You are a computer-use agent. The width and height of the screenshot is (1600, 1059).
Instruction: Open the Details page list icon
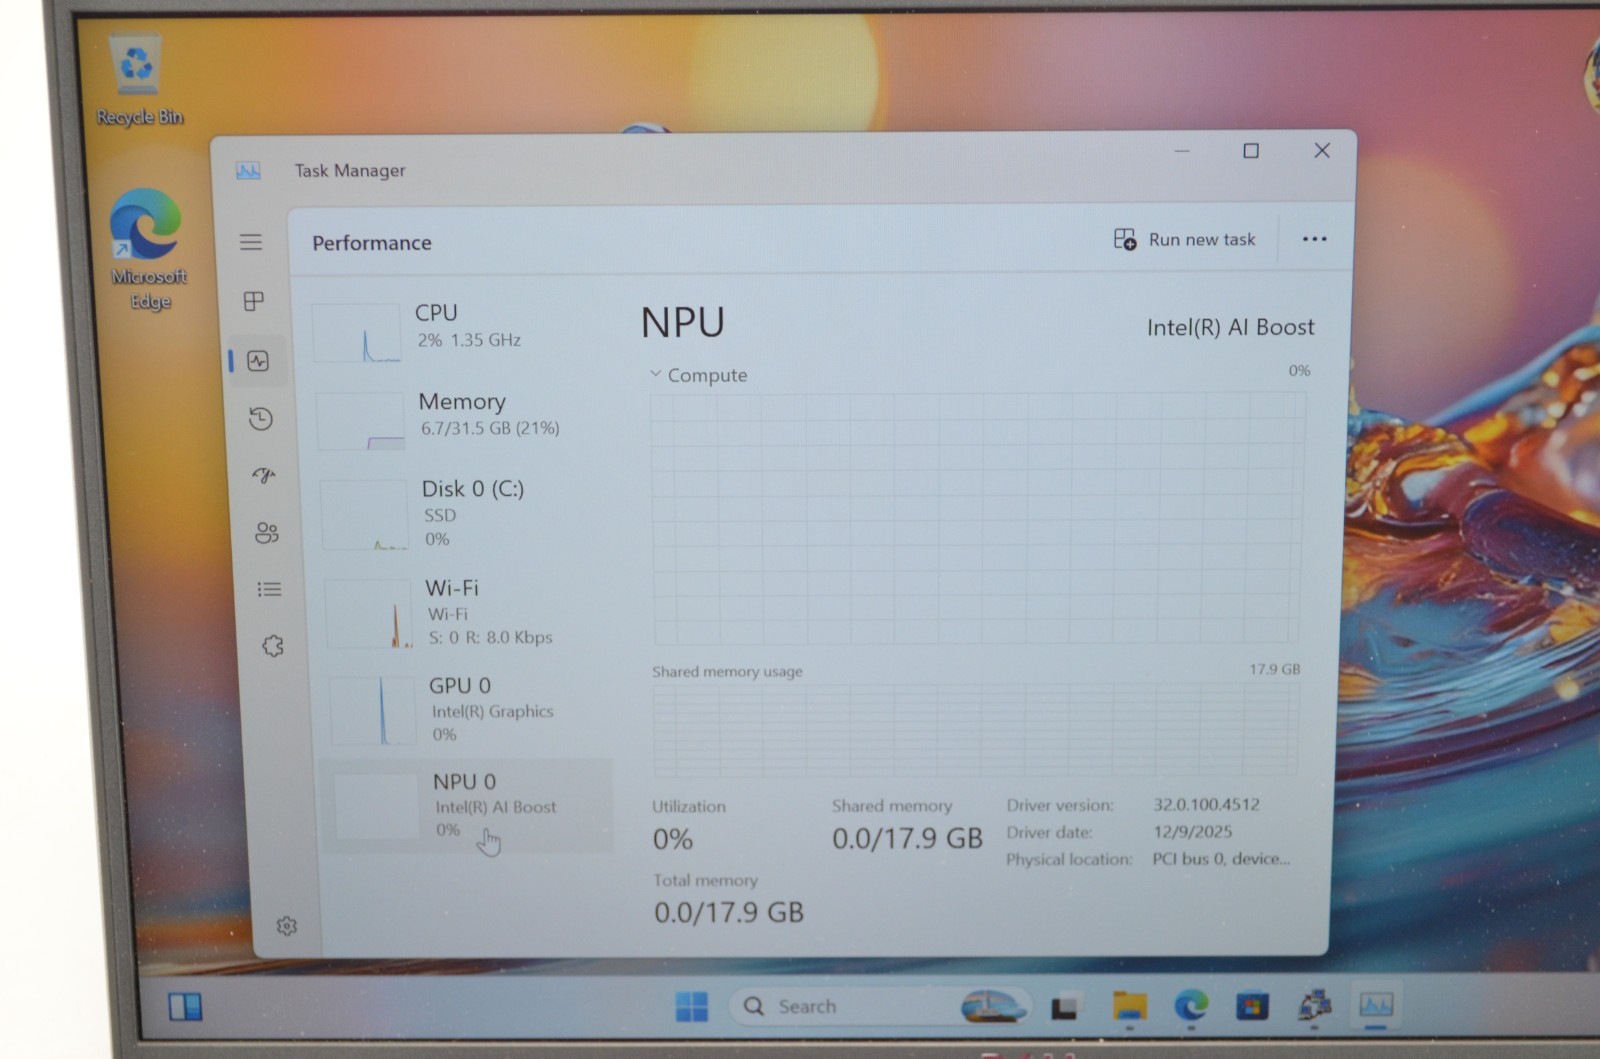[x=269, y=589]
